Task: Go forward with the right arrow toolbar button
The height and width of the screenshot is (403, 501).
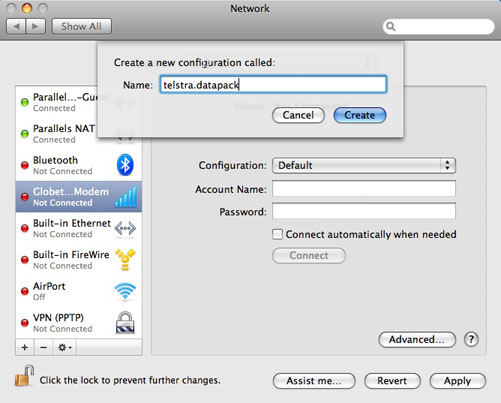Action: click(x=35, y=26)
